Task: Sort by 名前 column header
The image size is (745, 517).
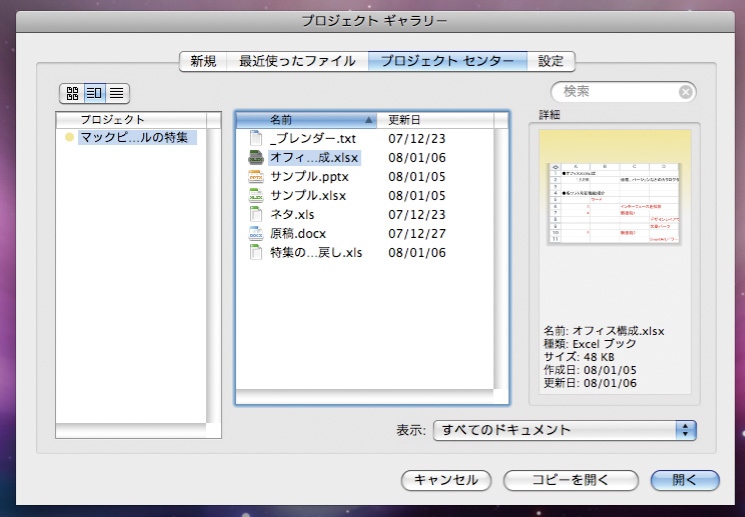Action: (306, 120)
